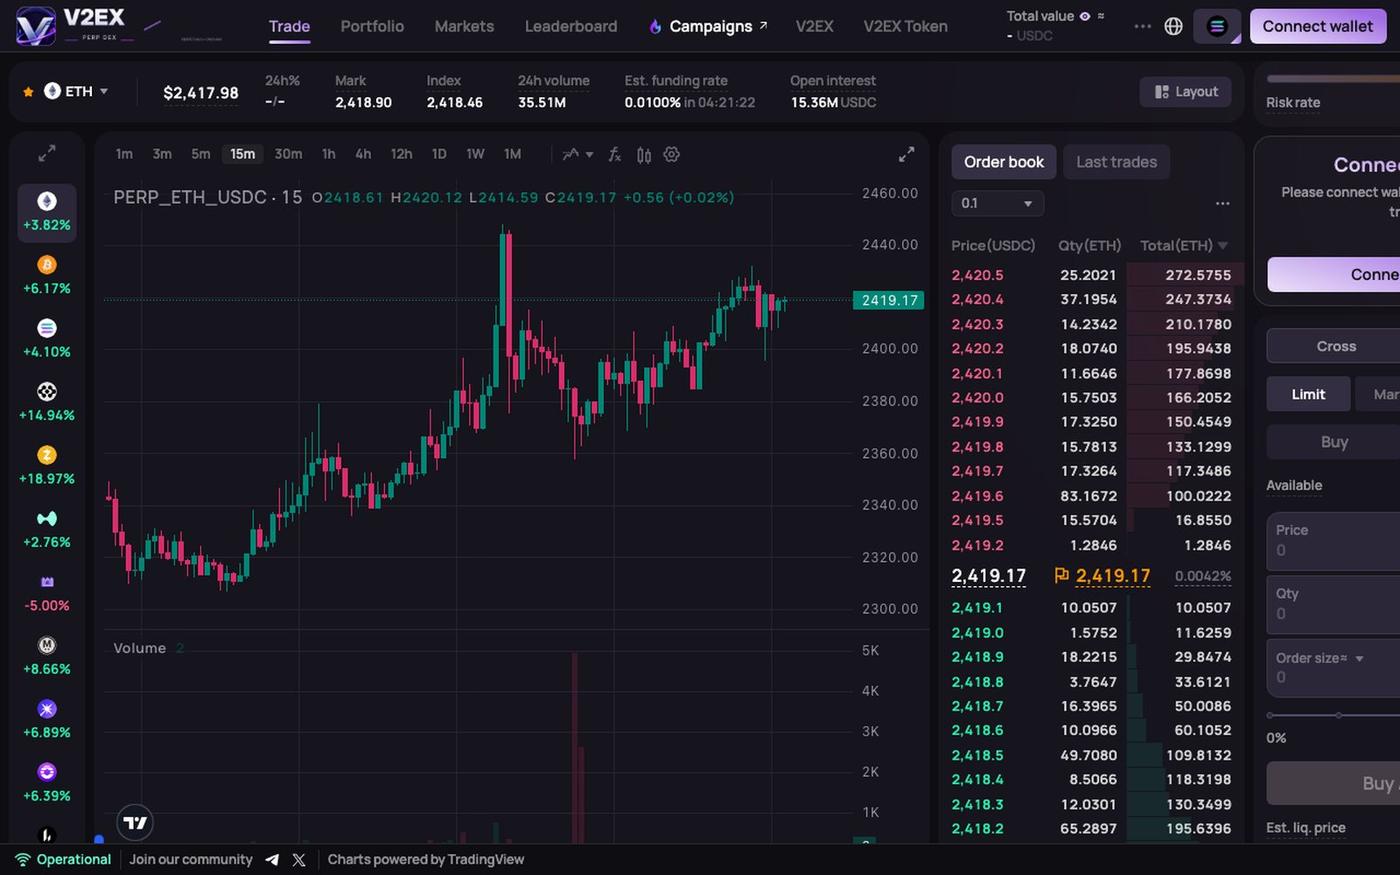Set chart interval to 1m

[124, 154]
